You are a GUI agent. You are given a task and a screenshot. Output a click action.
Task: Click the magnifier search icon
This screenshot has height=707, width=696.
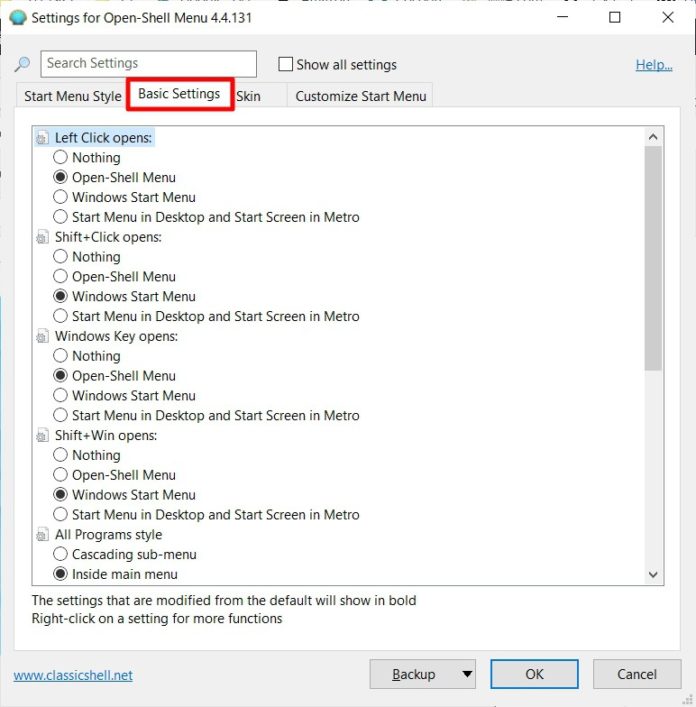(22, 64)
